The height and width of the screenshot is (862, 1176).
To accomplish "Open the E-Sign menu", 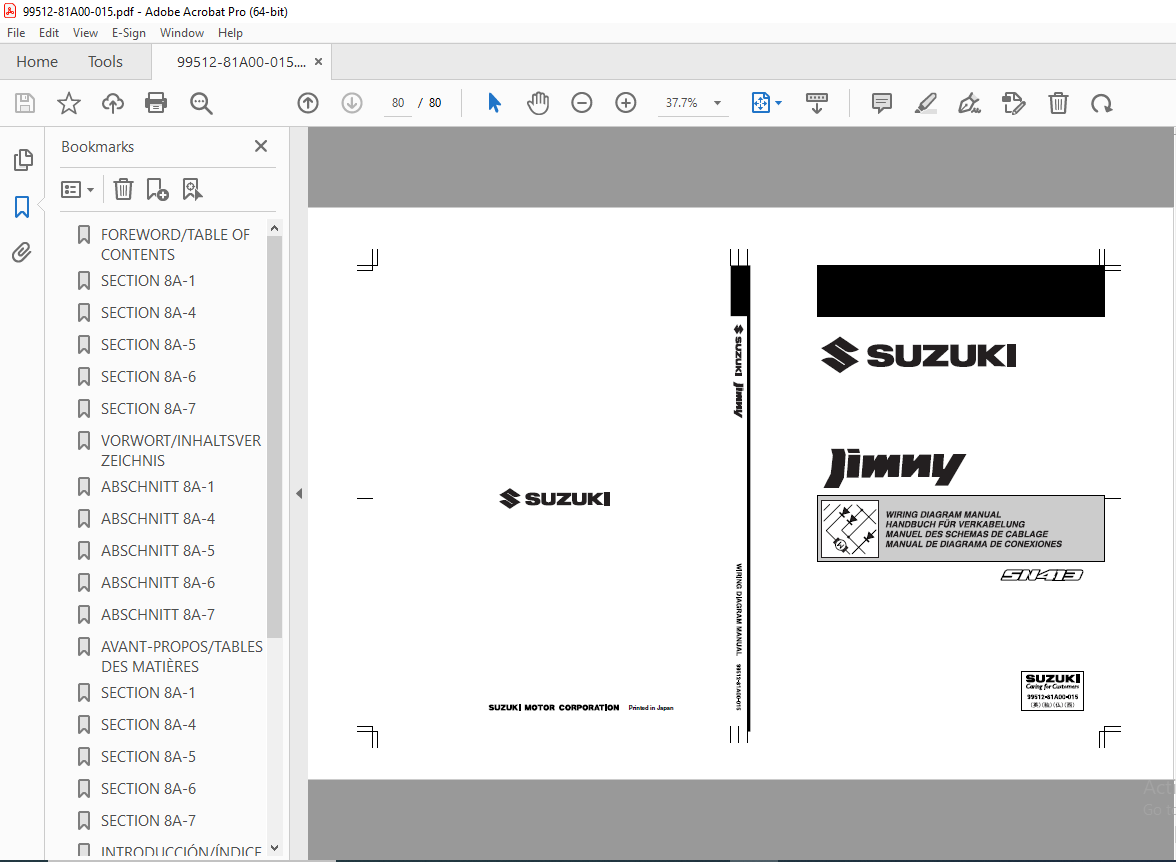I will point(128,33).
